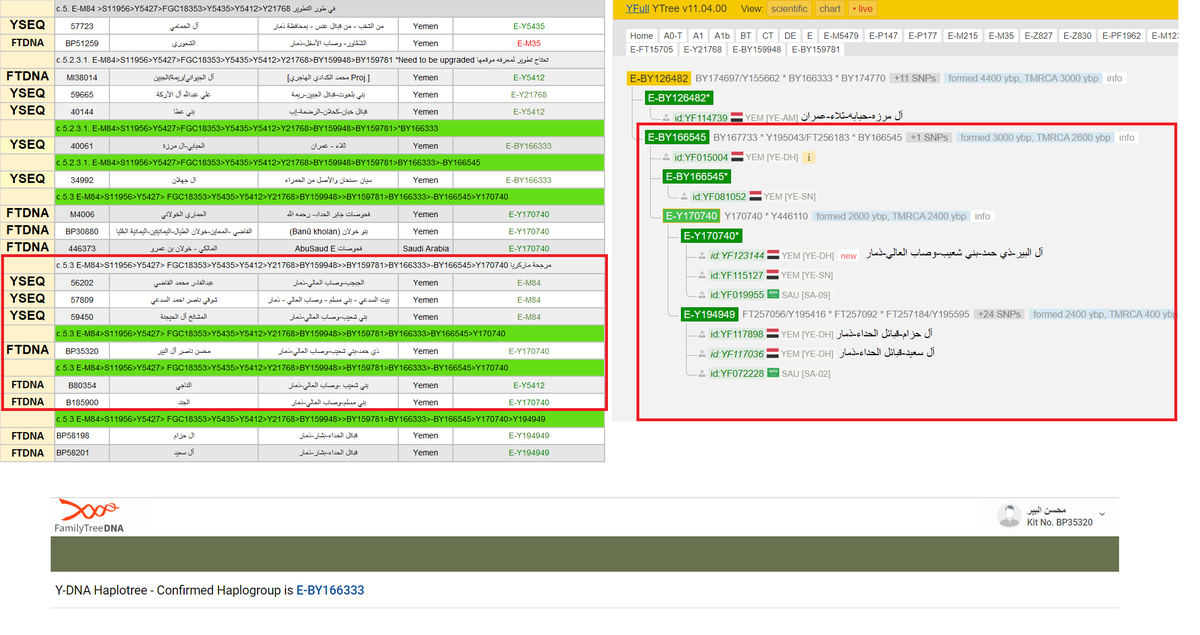Go to the Home breadcrumb tab
Image resolution: width=1200 pixels, height=635 pixels.
(641, 35)
